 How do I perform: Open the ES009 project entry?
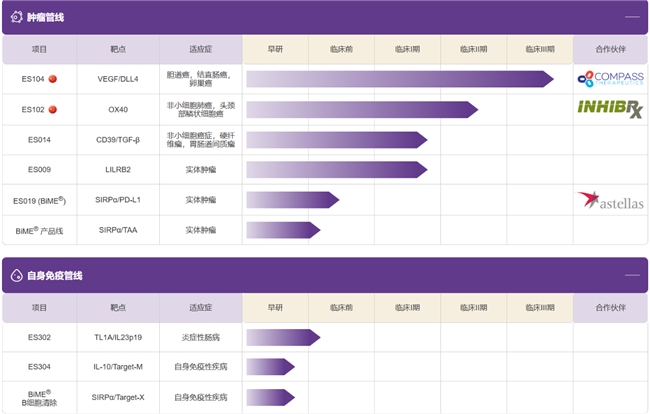(39, 170)
